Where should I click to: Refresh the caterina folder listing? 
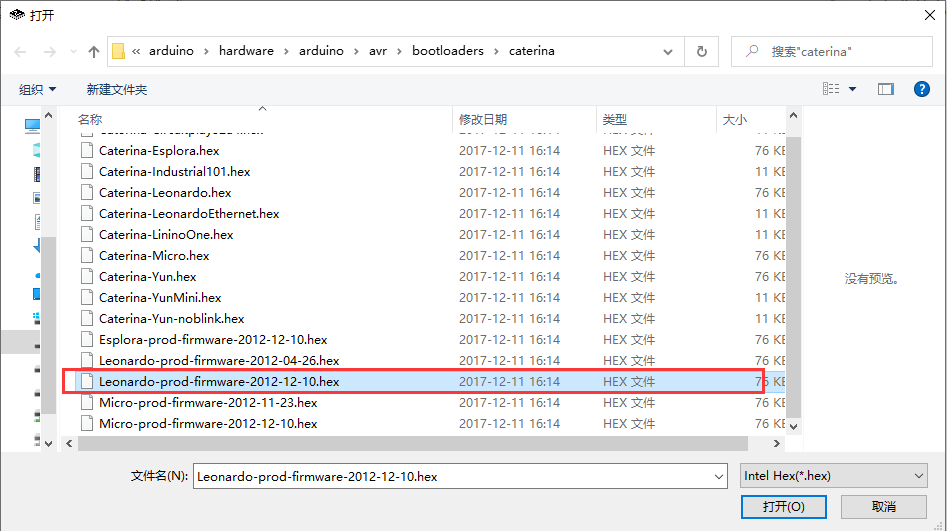702,51
